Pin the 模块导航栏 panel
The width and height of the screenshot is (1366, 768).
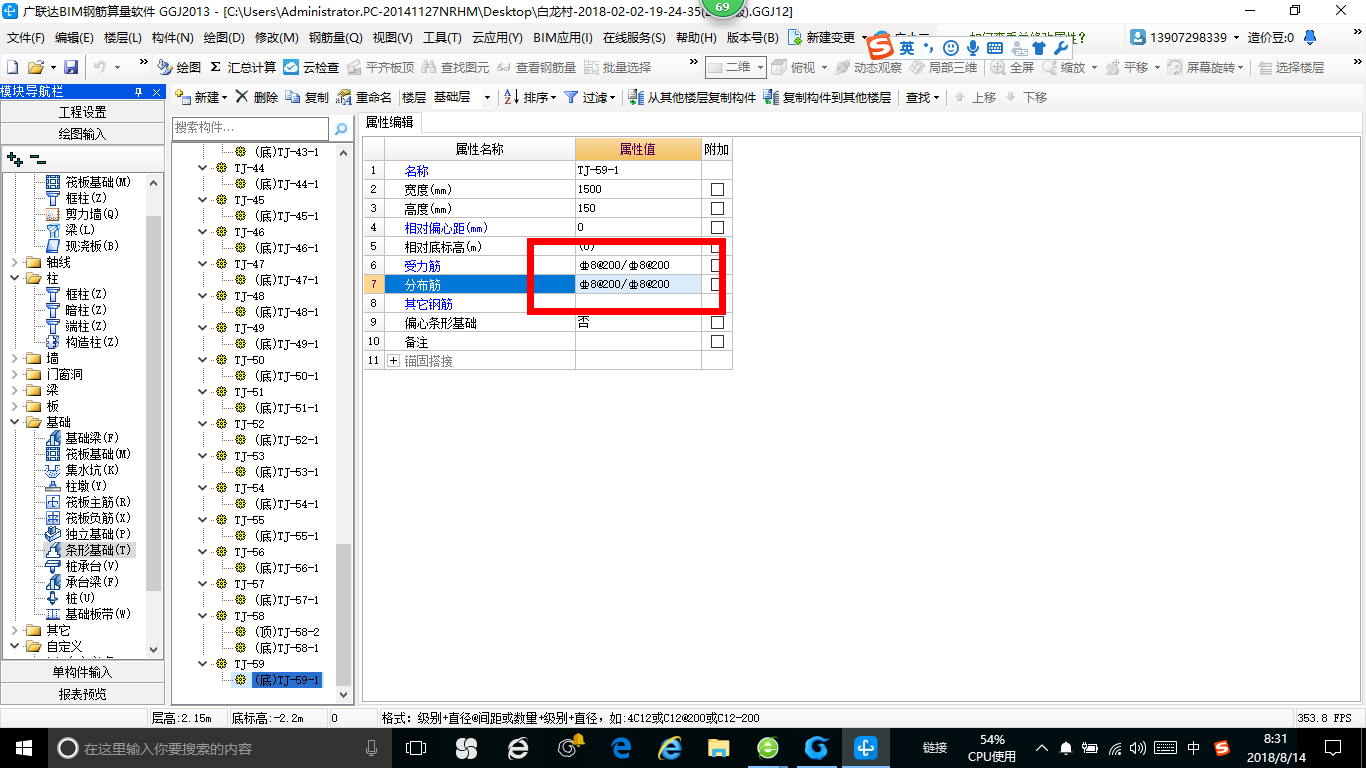pos(138,91)
